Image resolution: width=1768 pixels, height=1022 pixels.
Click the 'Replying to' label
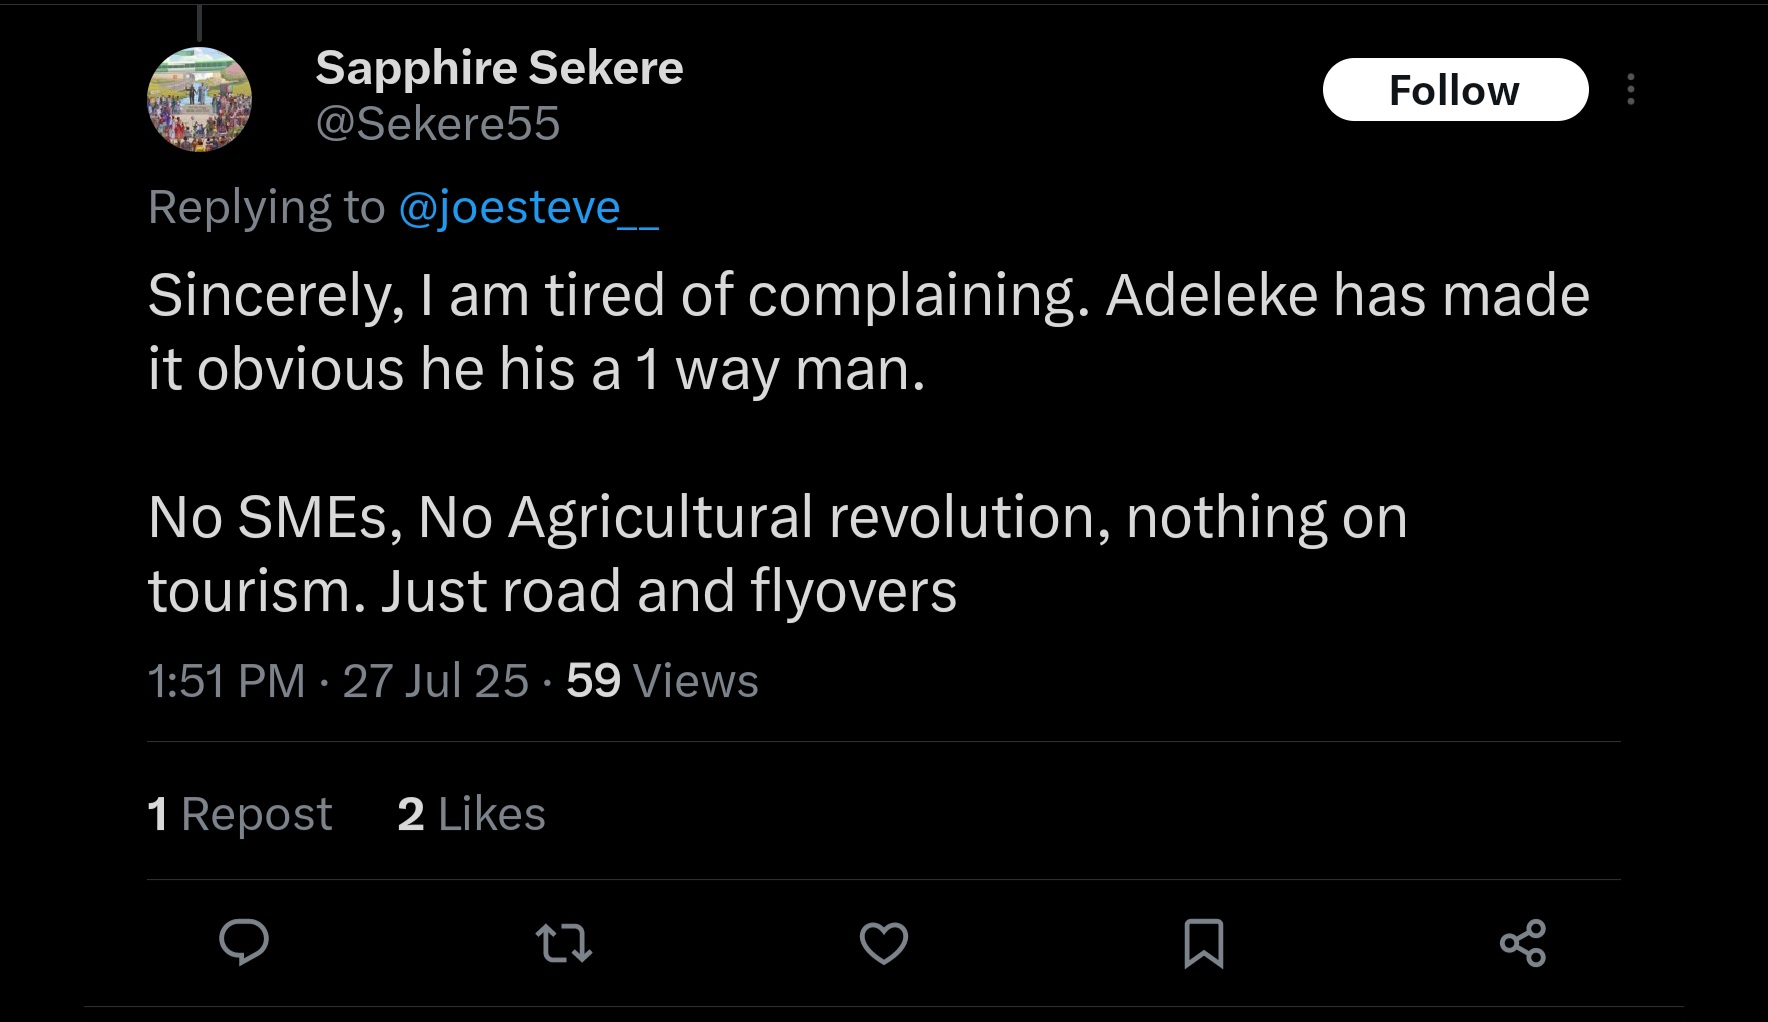266,208
